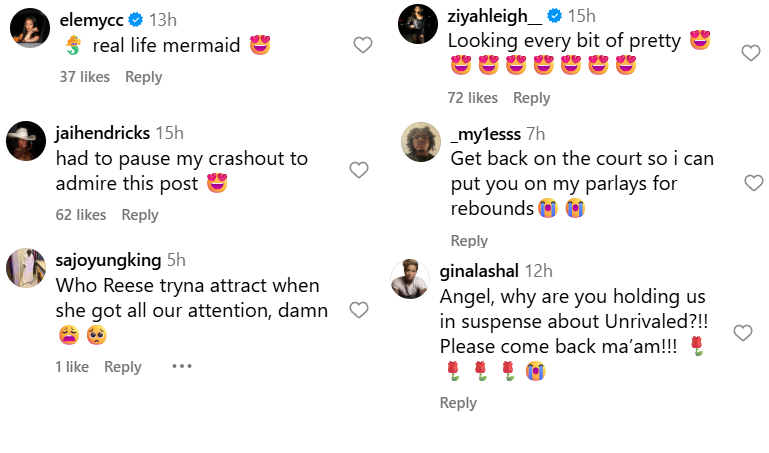The height and width of the screenshot is (453, 769).
Task: View 62 likes on jaihendricks' comment
Action: pyautogui.click(x=81, y=215)
